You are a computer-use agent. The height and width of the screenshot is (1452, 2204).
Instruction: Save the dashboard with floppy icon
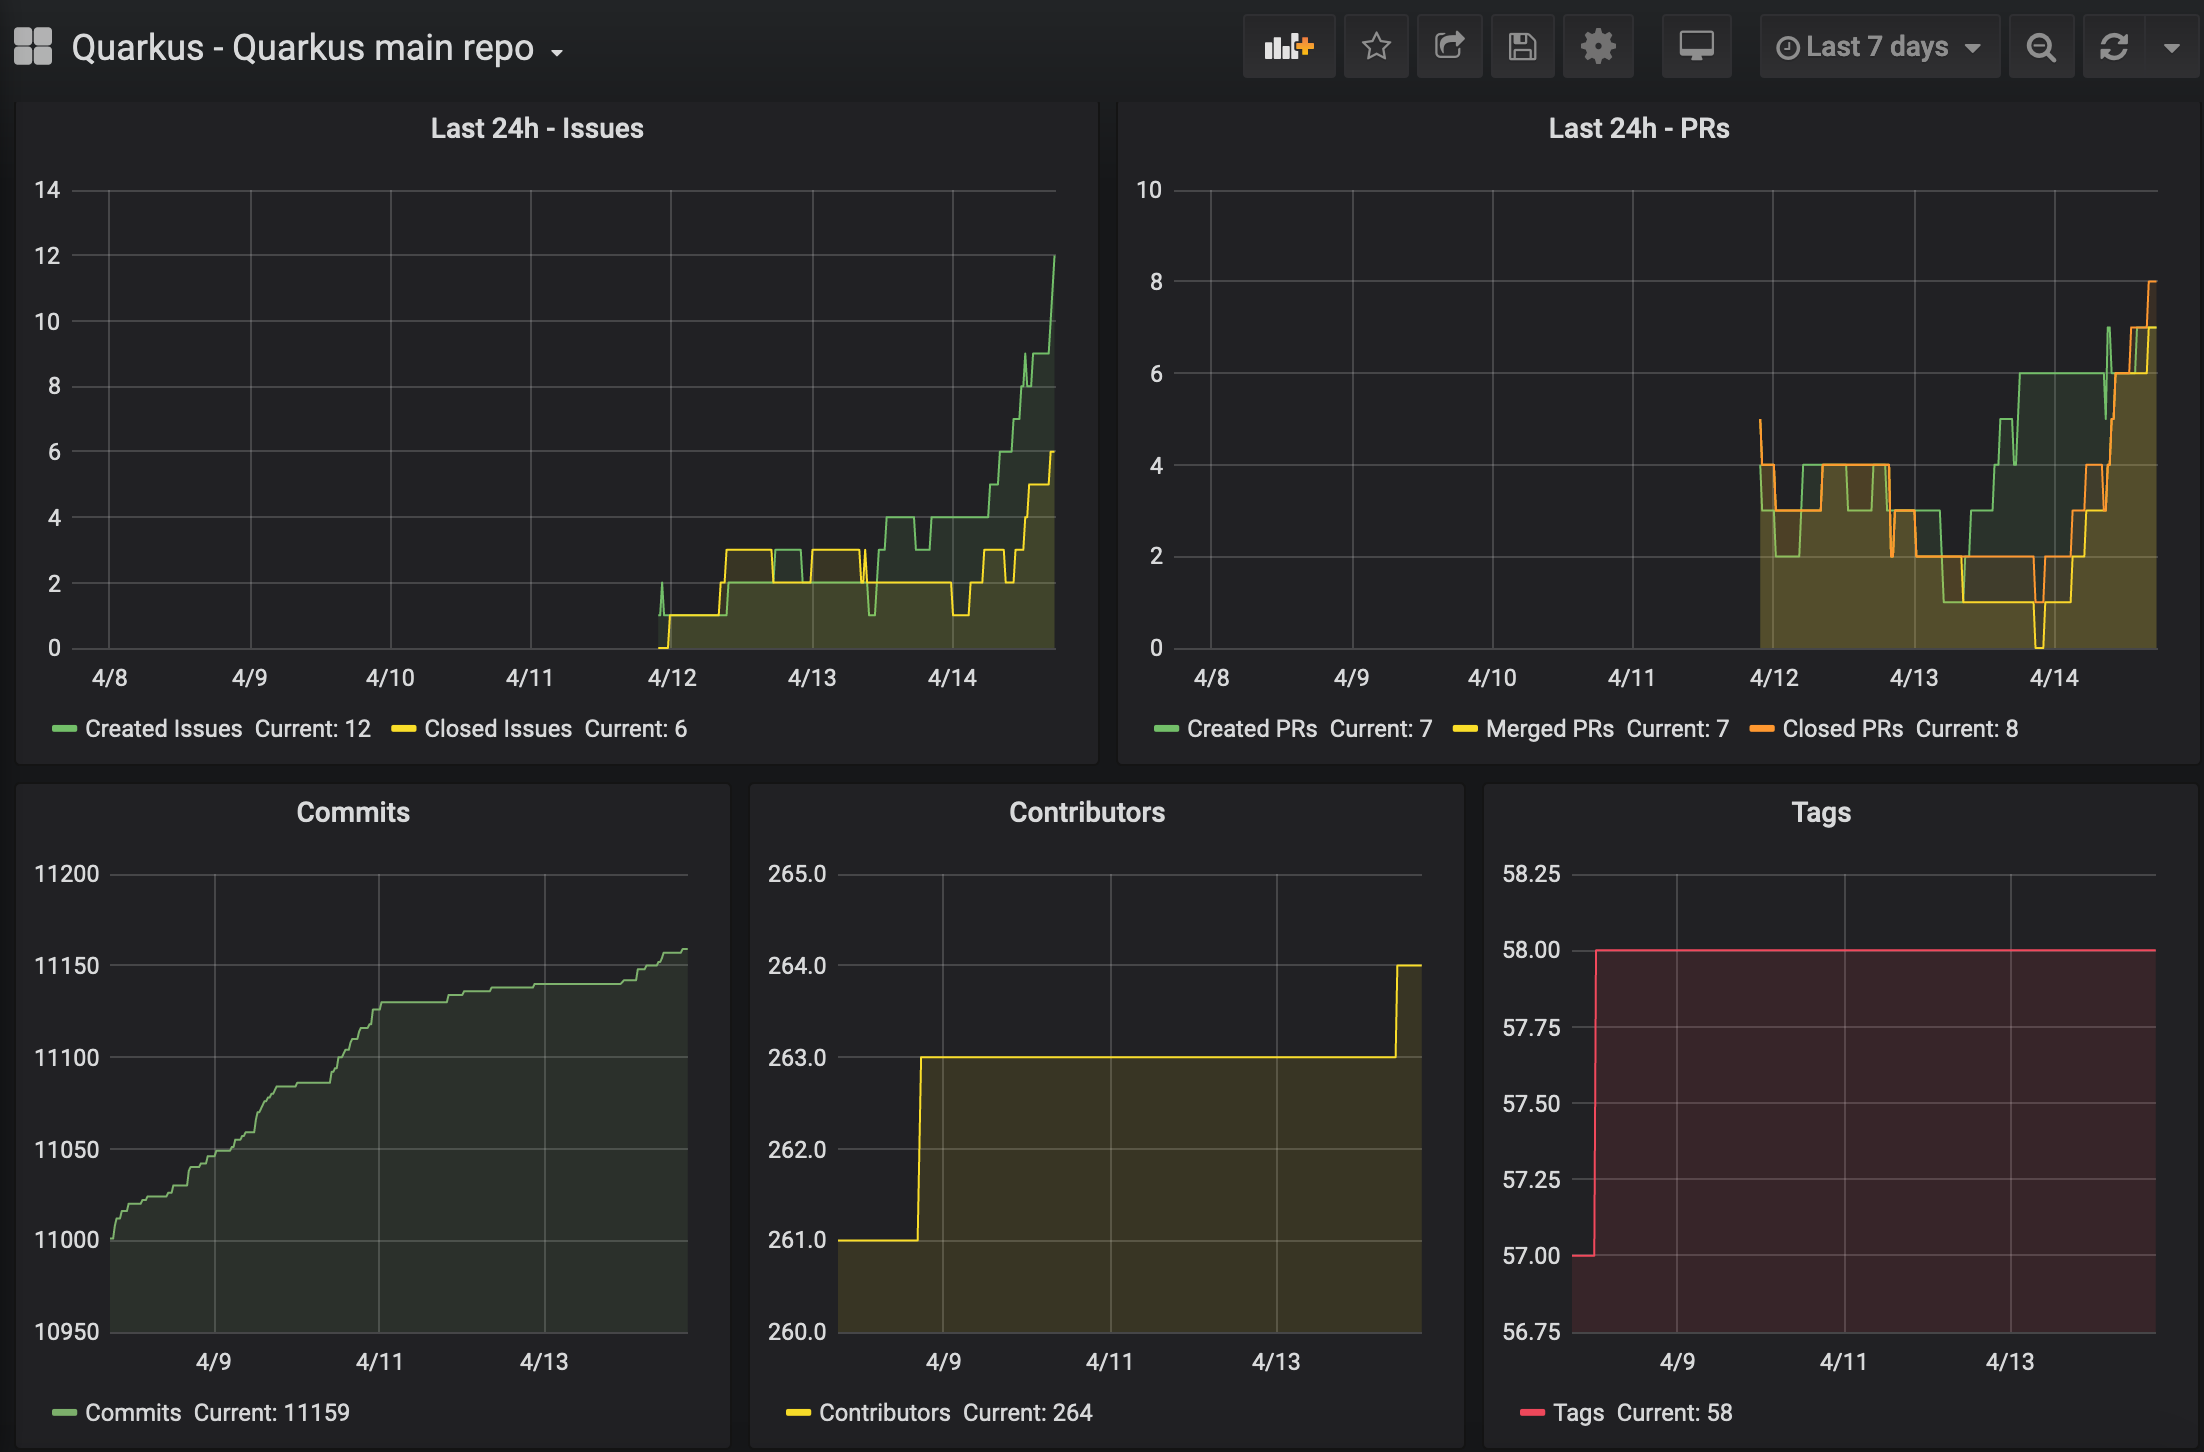(x=1522, y=46)
